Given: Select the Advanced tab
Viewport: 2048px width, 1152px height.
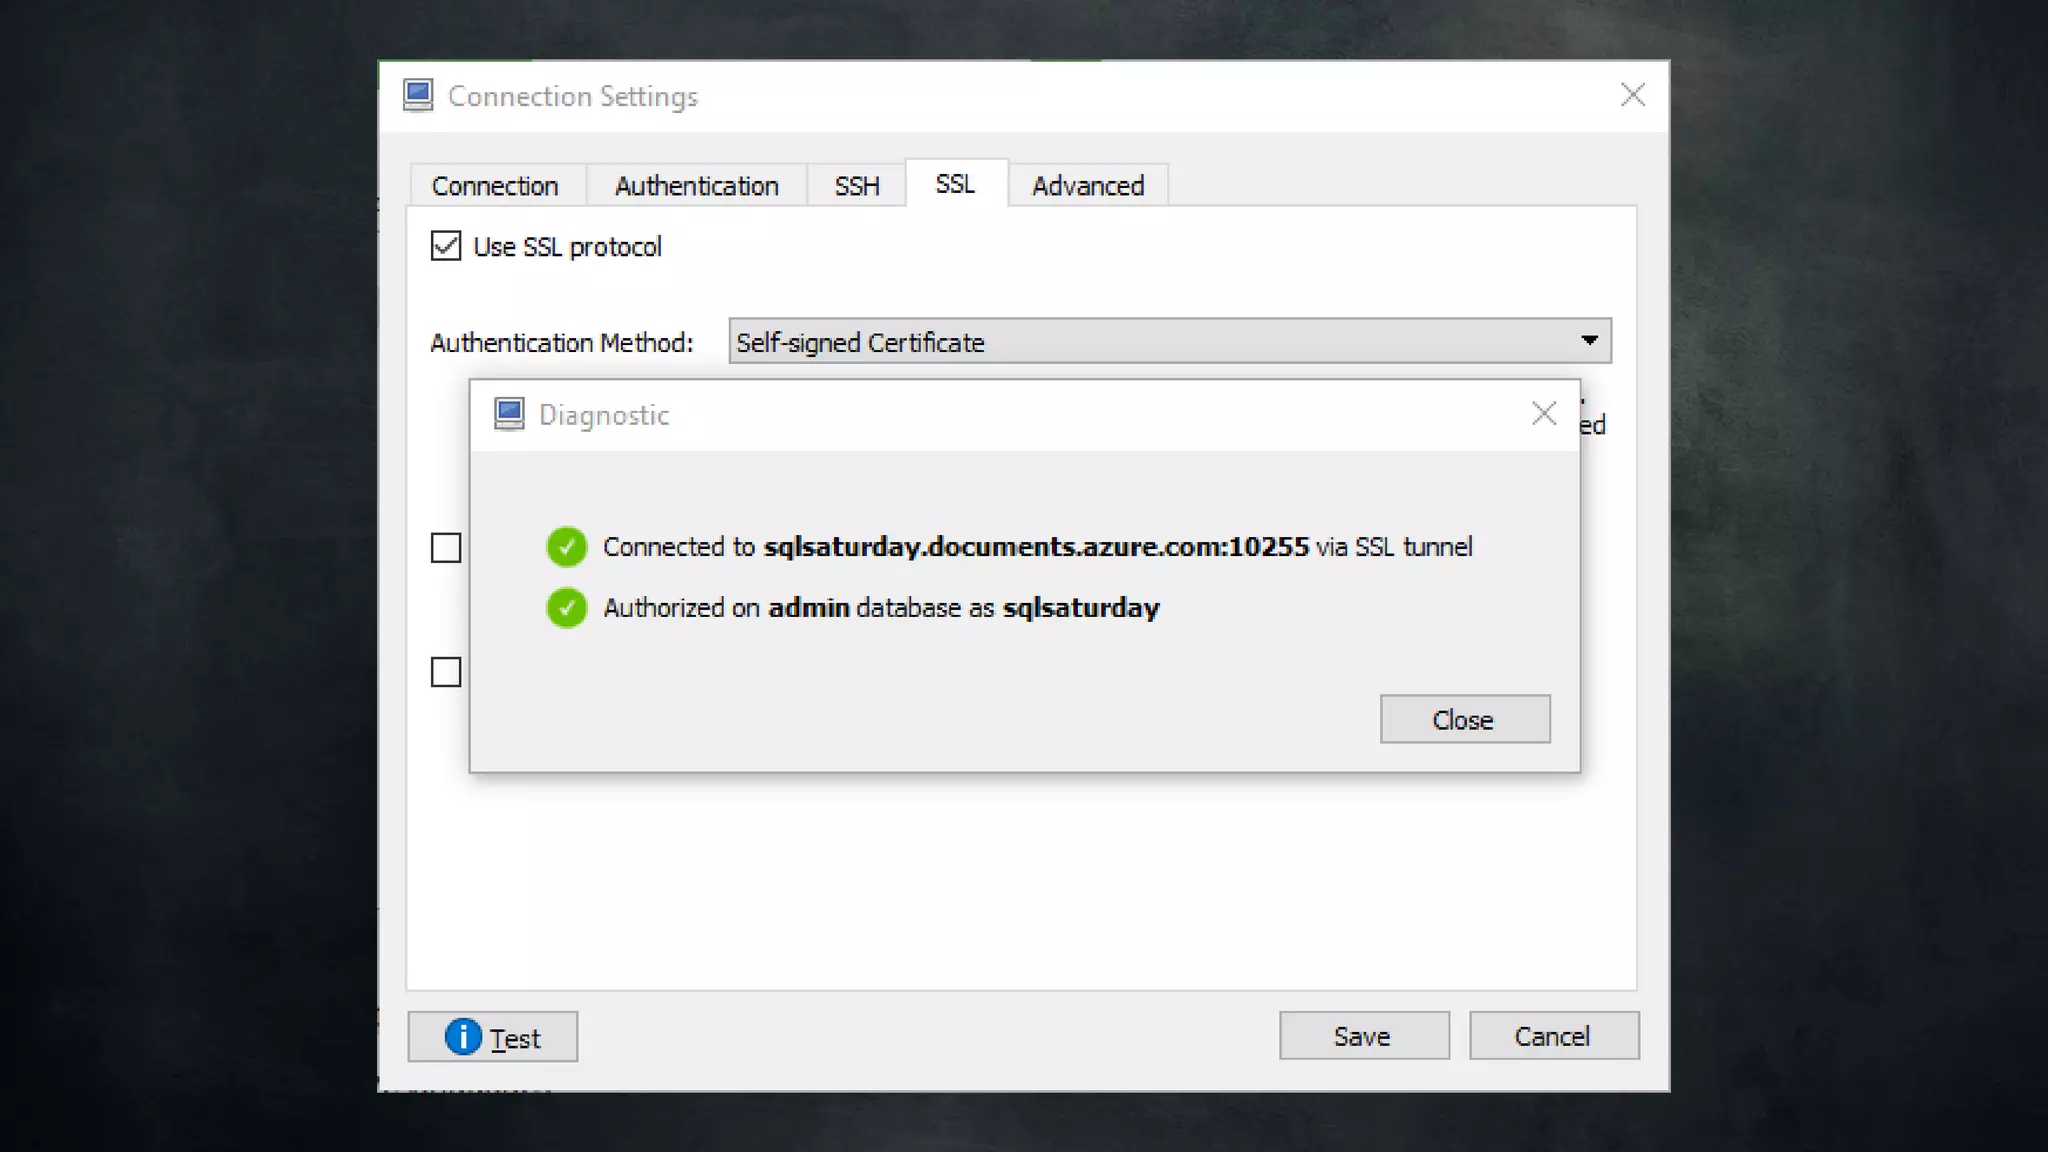Looking at the screenshot, I should (1088, 186).
